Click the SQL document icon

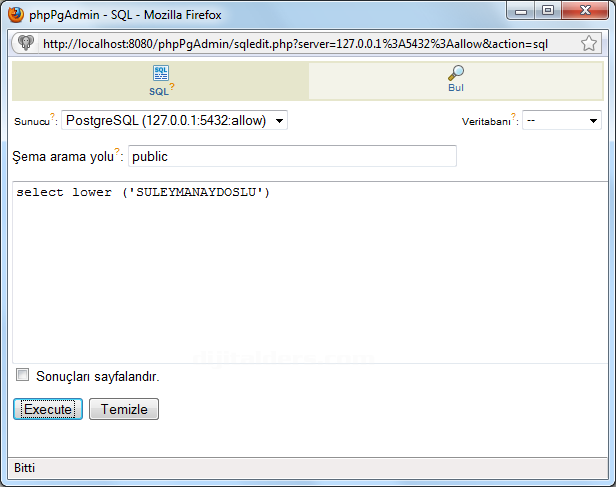[x=161, y=73]
